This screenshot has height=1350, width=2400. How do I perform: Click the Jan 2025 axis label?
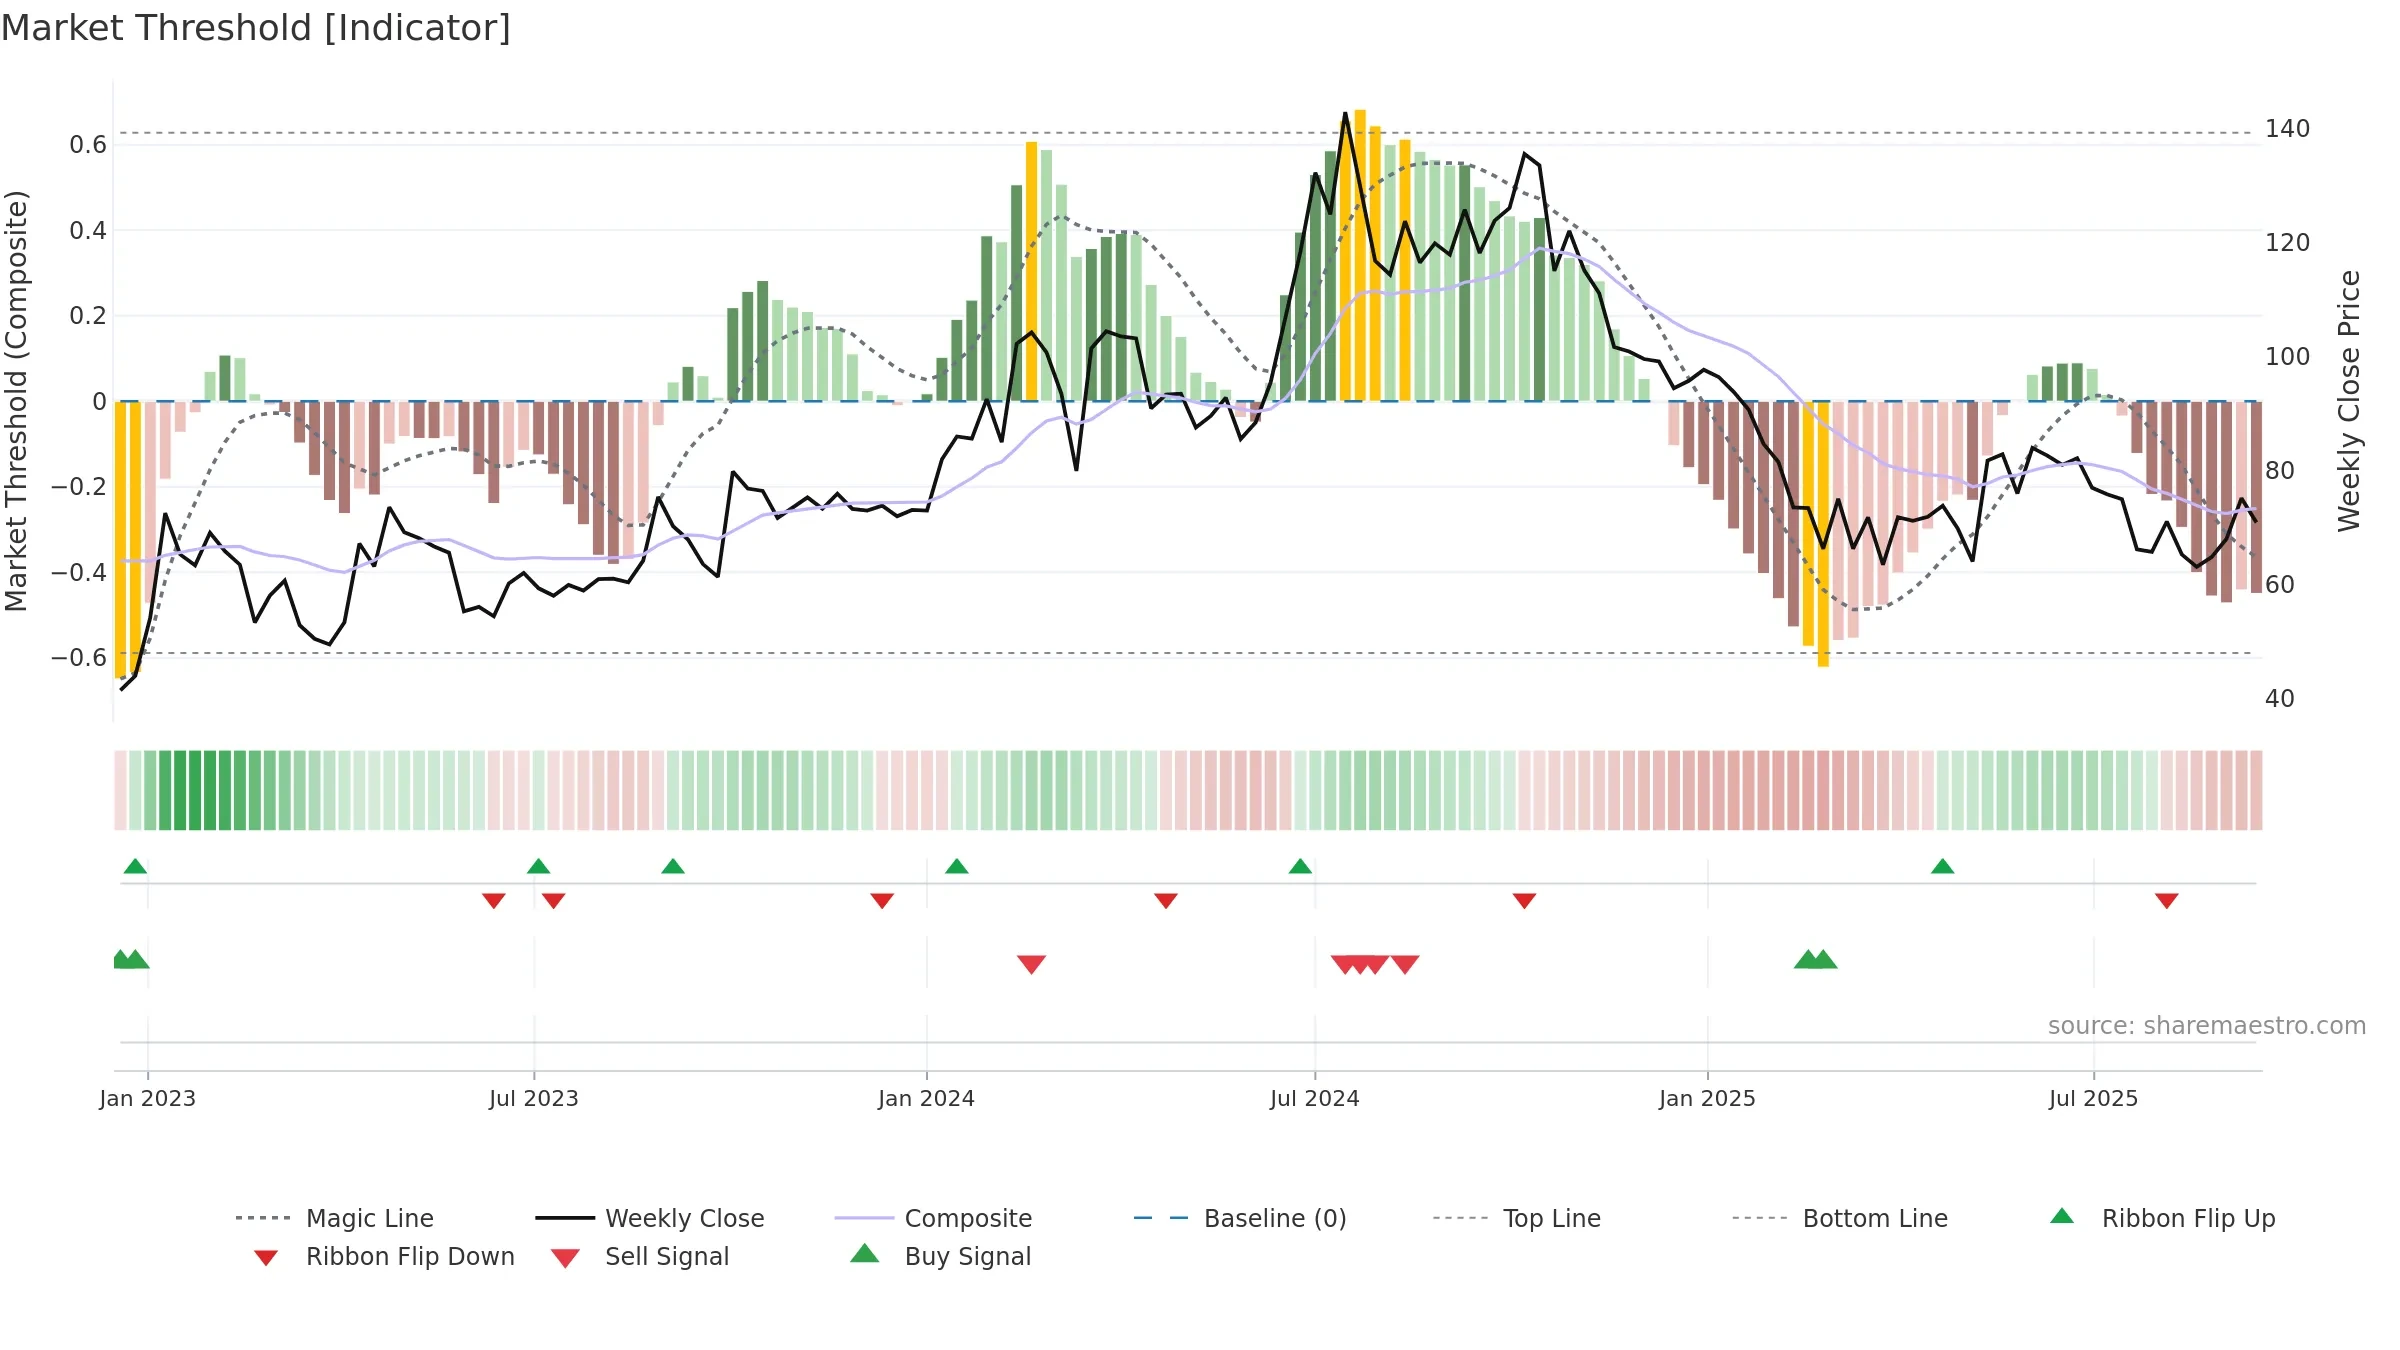coord(1708,1098)
